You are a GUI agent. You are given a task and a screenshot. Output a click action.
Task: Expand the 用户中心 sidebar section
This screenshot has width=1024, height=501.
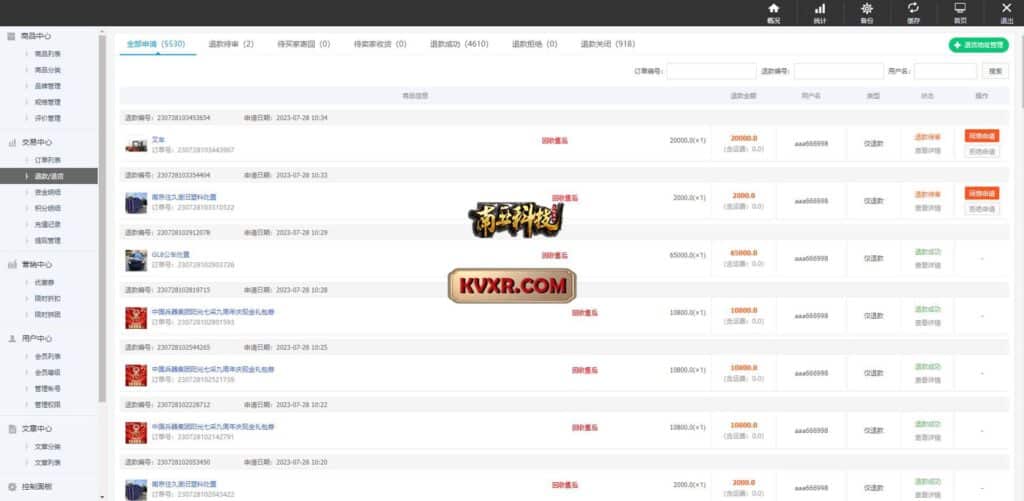pyautogui.click(x=37, y=338)
